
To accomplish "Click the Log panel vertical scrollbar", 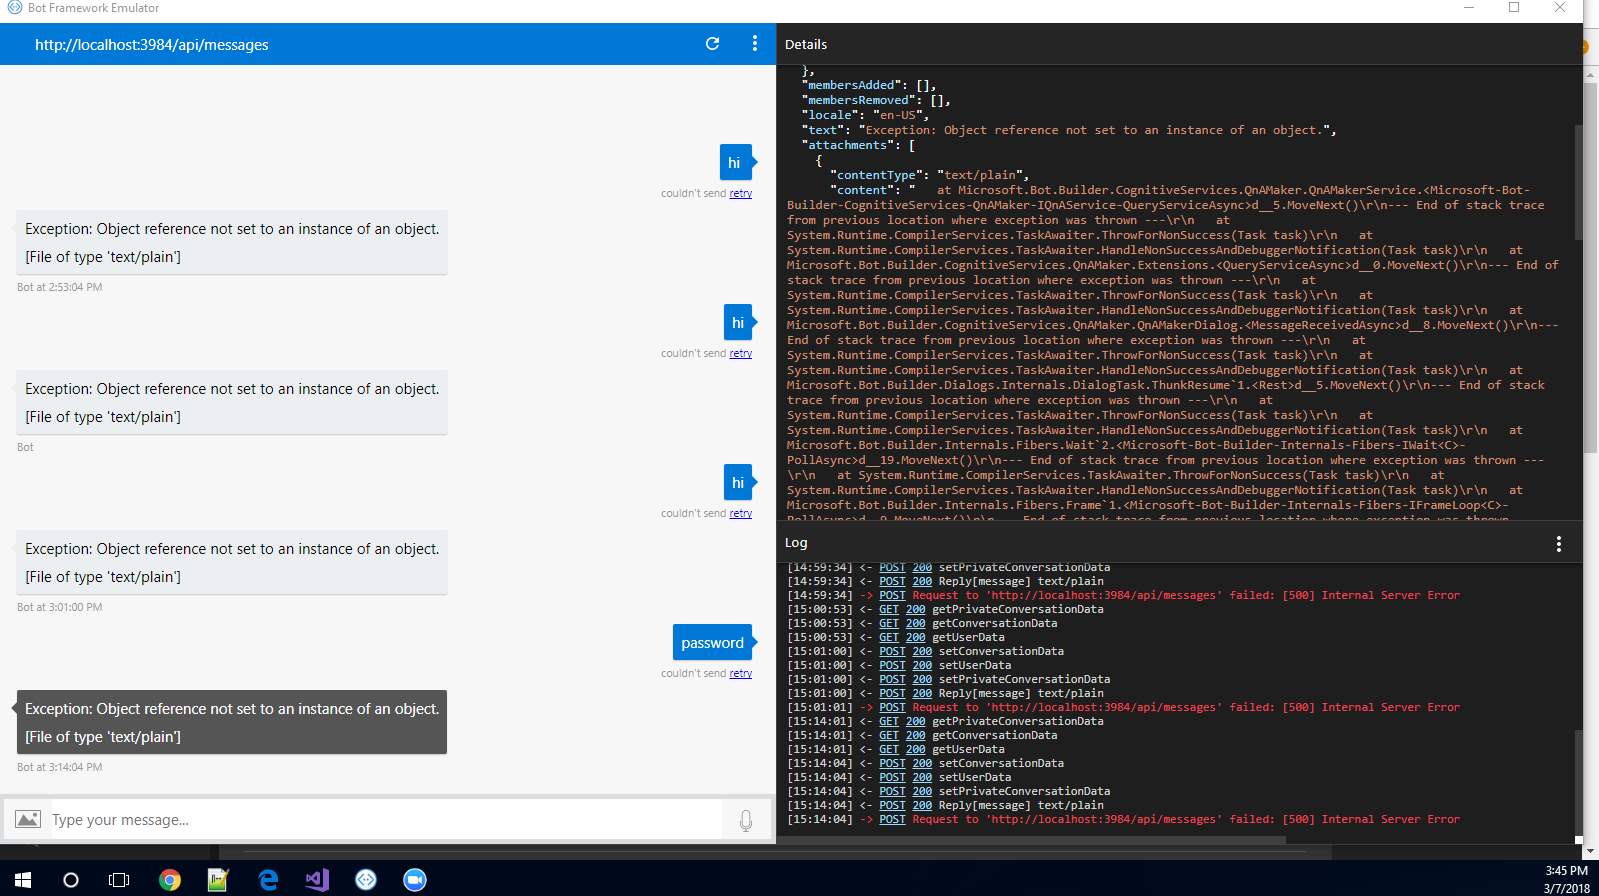I will 1579,781.
